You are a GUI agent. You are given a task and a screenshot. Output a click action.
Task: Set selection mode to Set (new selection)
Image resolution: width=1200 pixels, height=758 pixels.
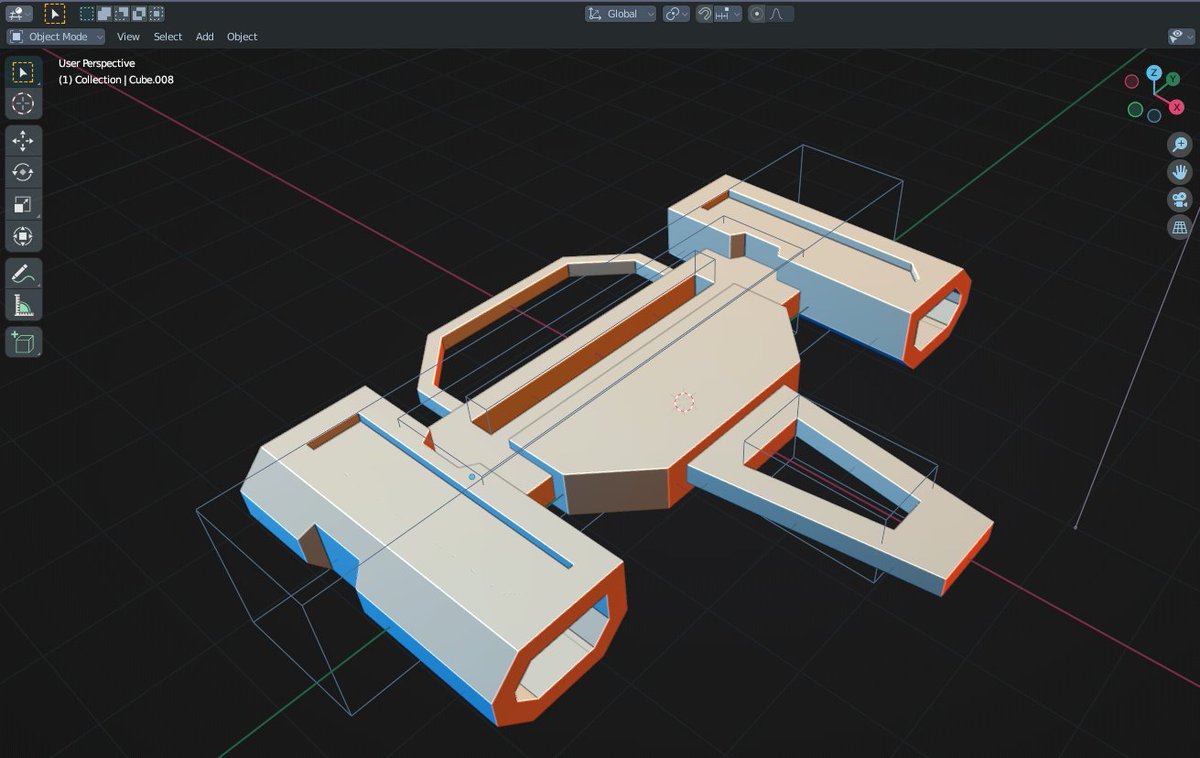(87, 14)
